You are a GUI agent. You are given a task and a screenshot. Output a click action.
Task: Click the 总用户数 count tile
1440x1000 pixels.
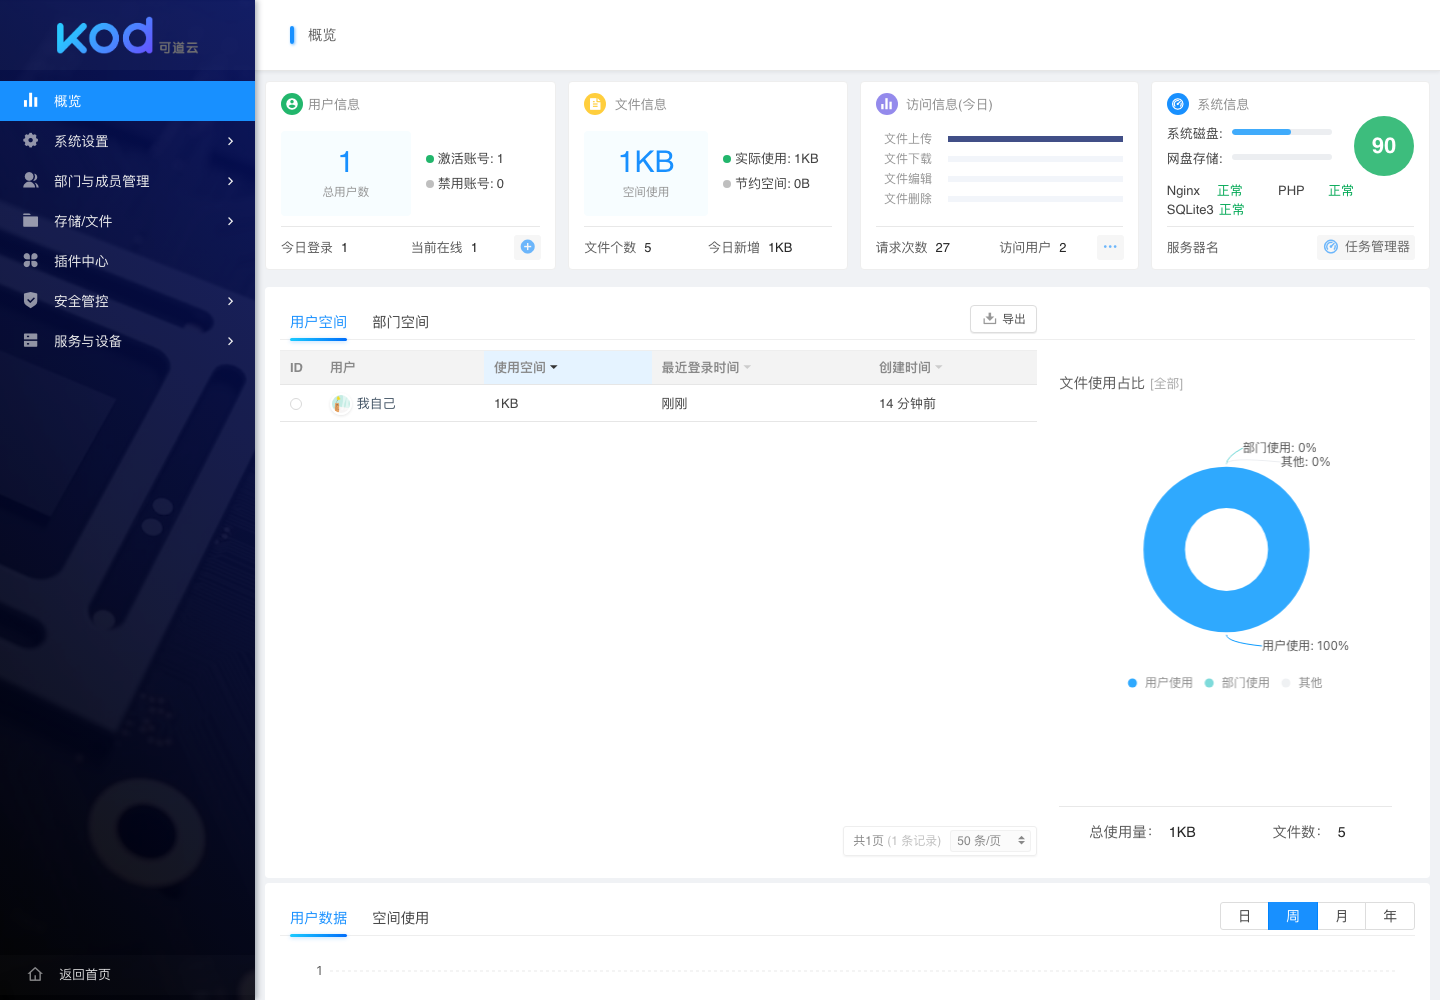(346, 173)
